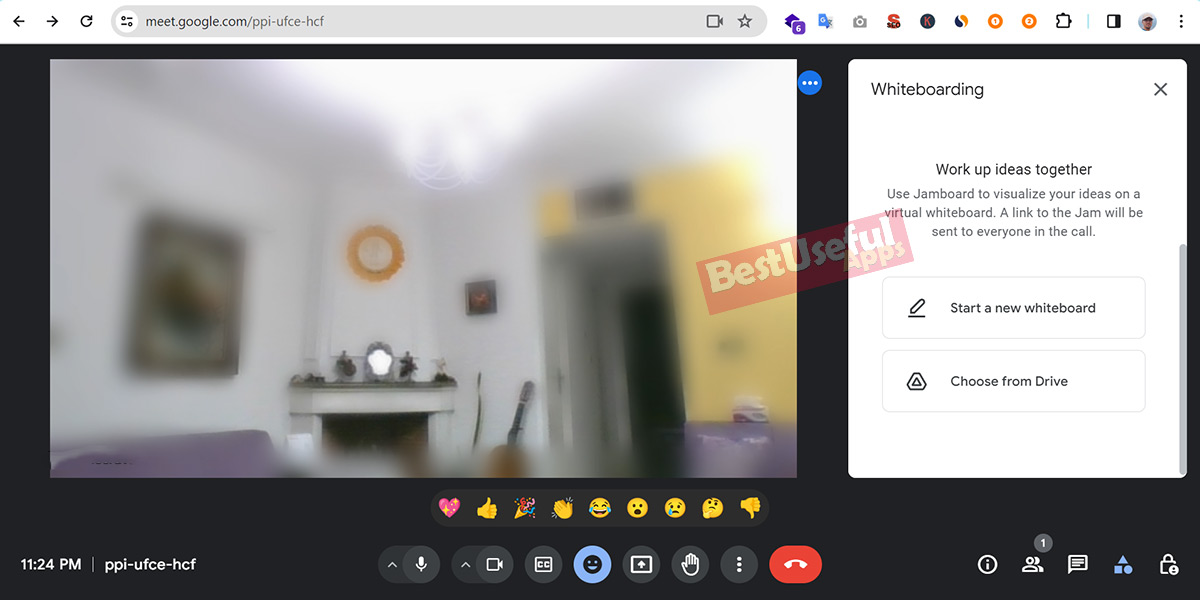The width and height of the screenshot is (1200, 600).
Task: Expand the microphone device selector
Action: click(392, 564)
